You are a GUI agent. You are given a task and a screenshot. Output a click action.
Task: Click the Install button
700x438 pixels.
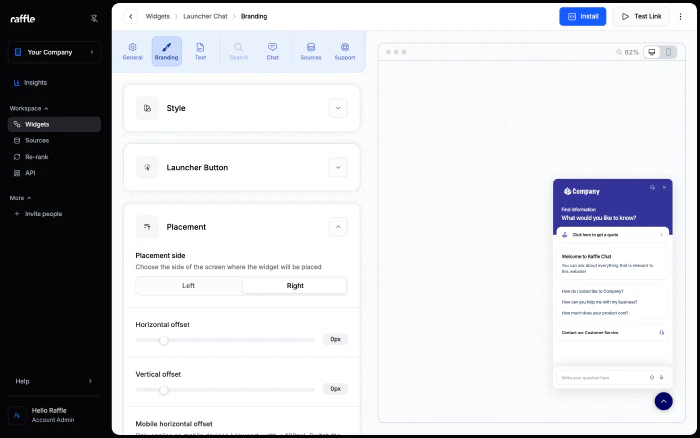coord(583,17)
